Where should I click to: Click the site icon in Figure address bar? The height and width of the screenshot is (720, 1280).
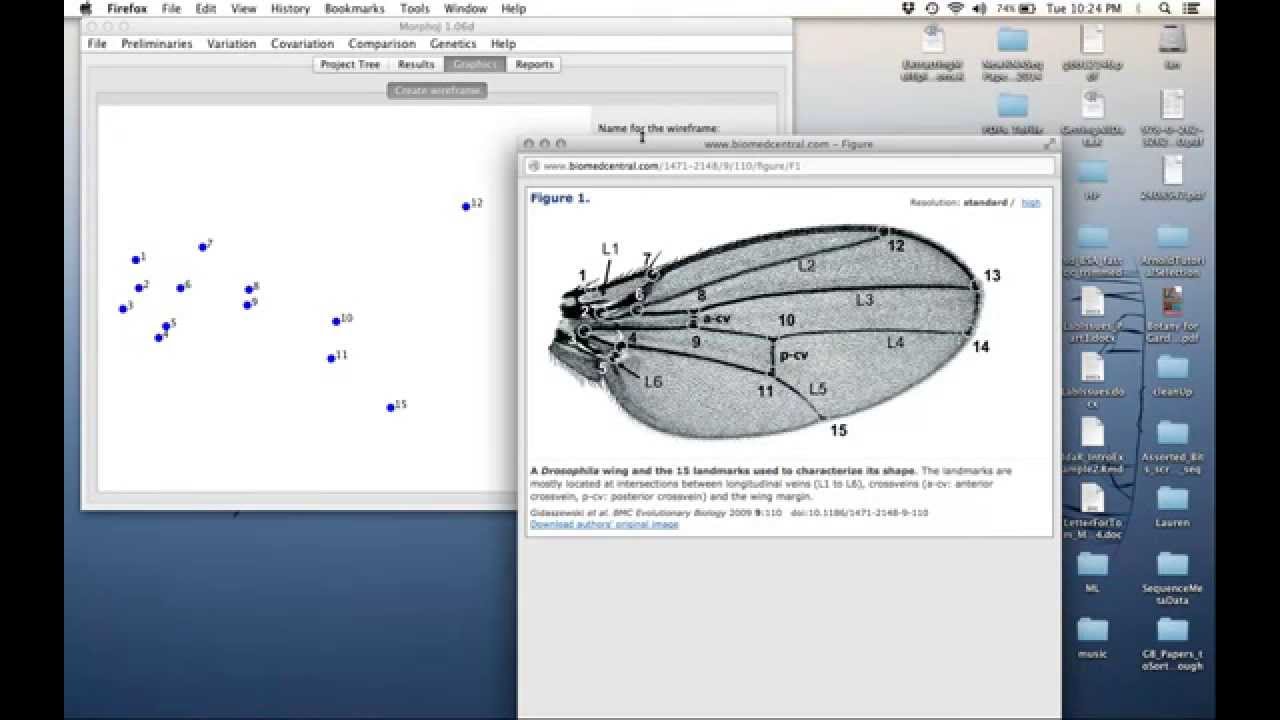point(534,166)
